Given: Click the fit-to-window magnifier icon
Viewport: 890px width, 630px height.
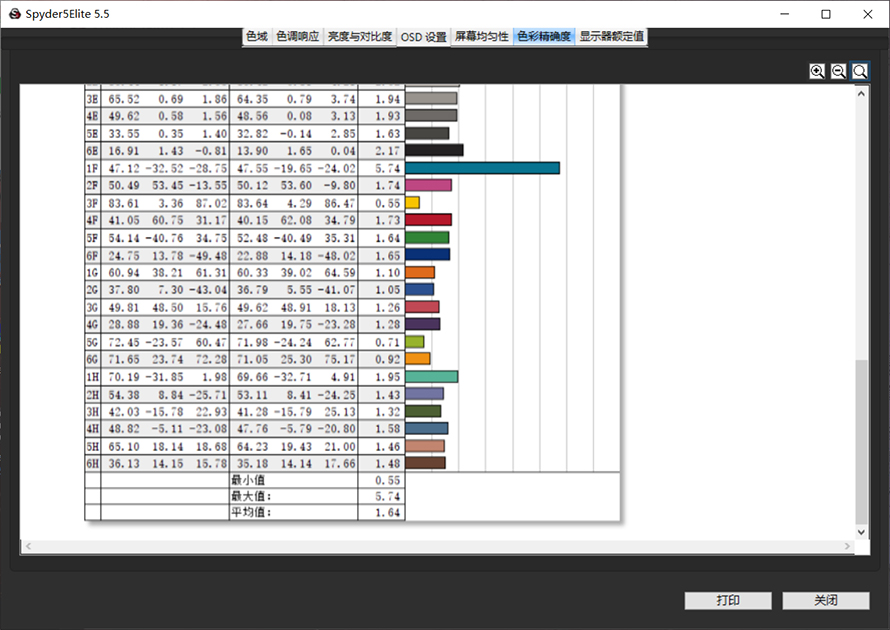Looking at the screenshot, I should coord(860,71).
